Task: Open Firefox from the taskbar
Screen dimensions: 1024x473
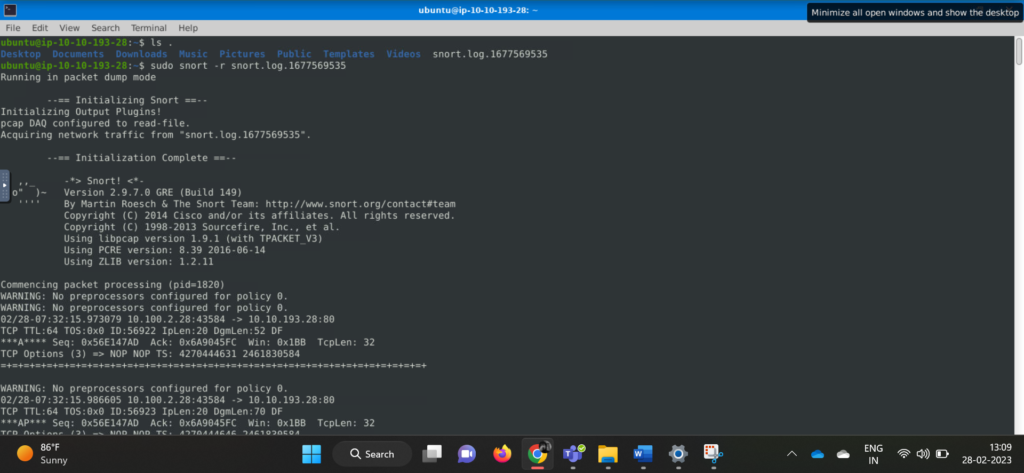Action: (501, 454)
